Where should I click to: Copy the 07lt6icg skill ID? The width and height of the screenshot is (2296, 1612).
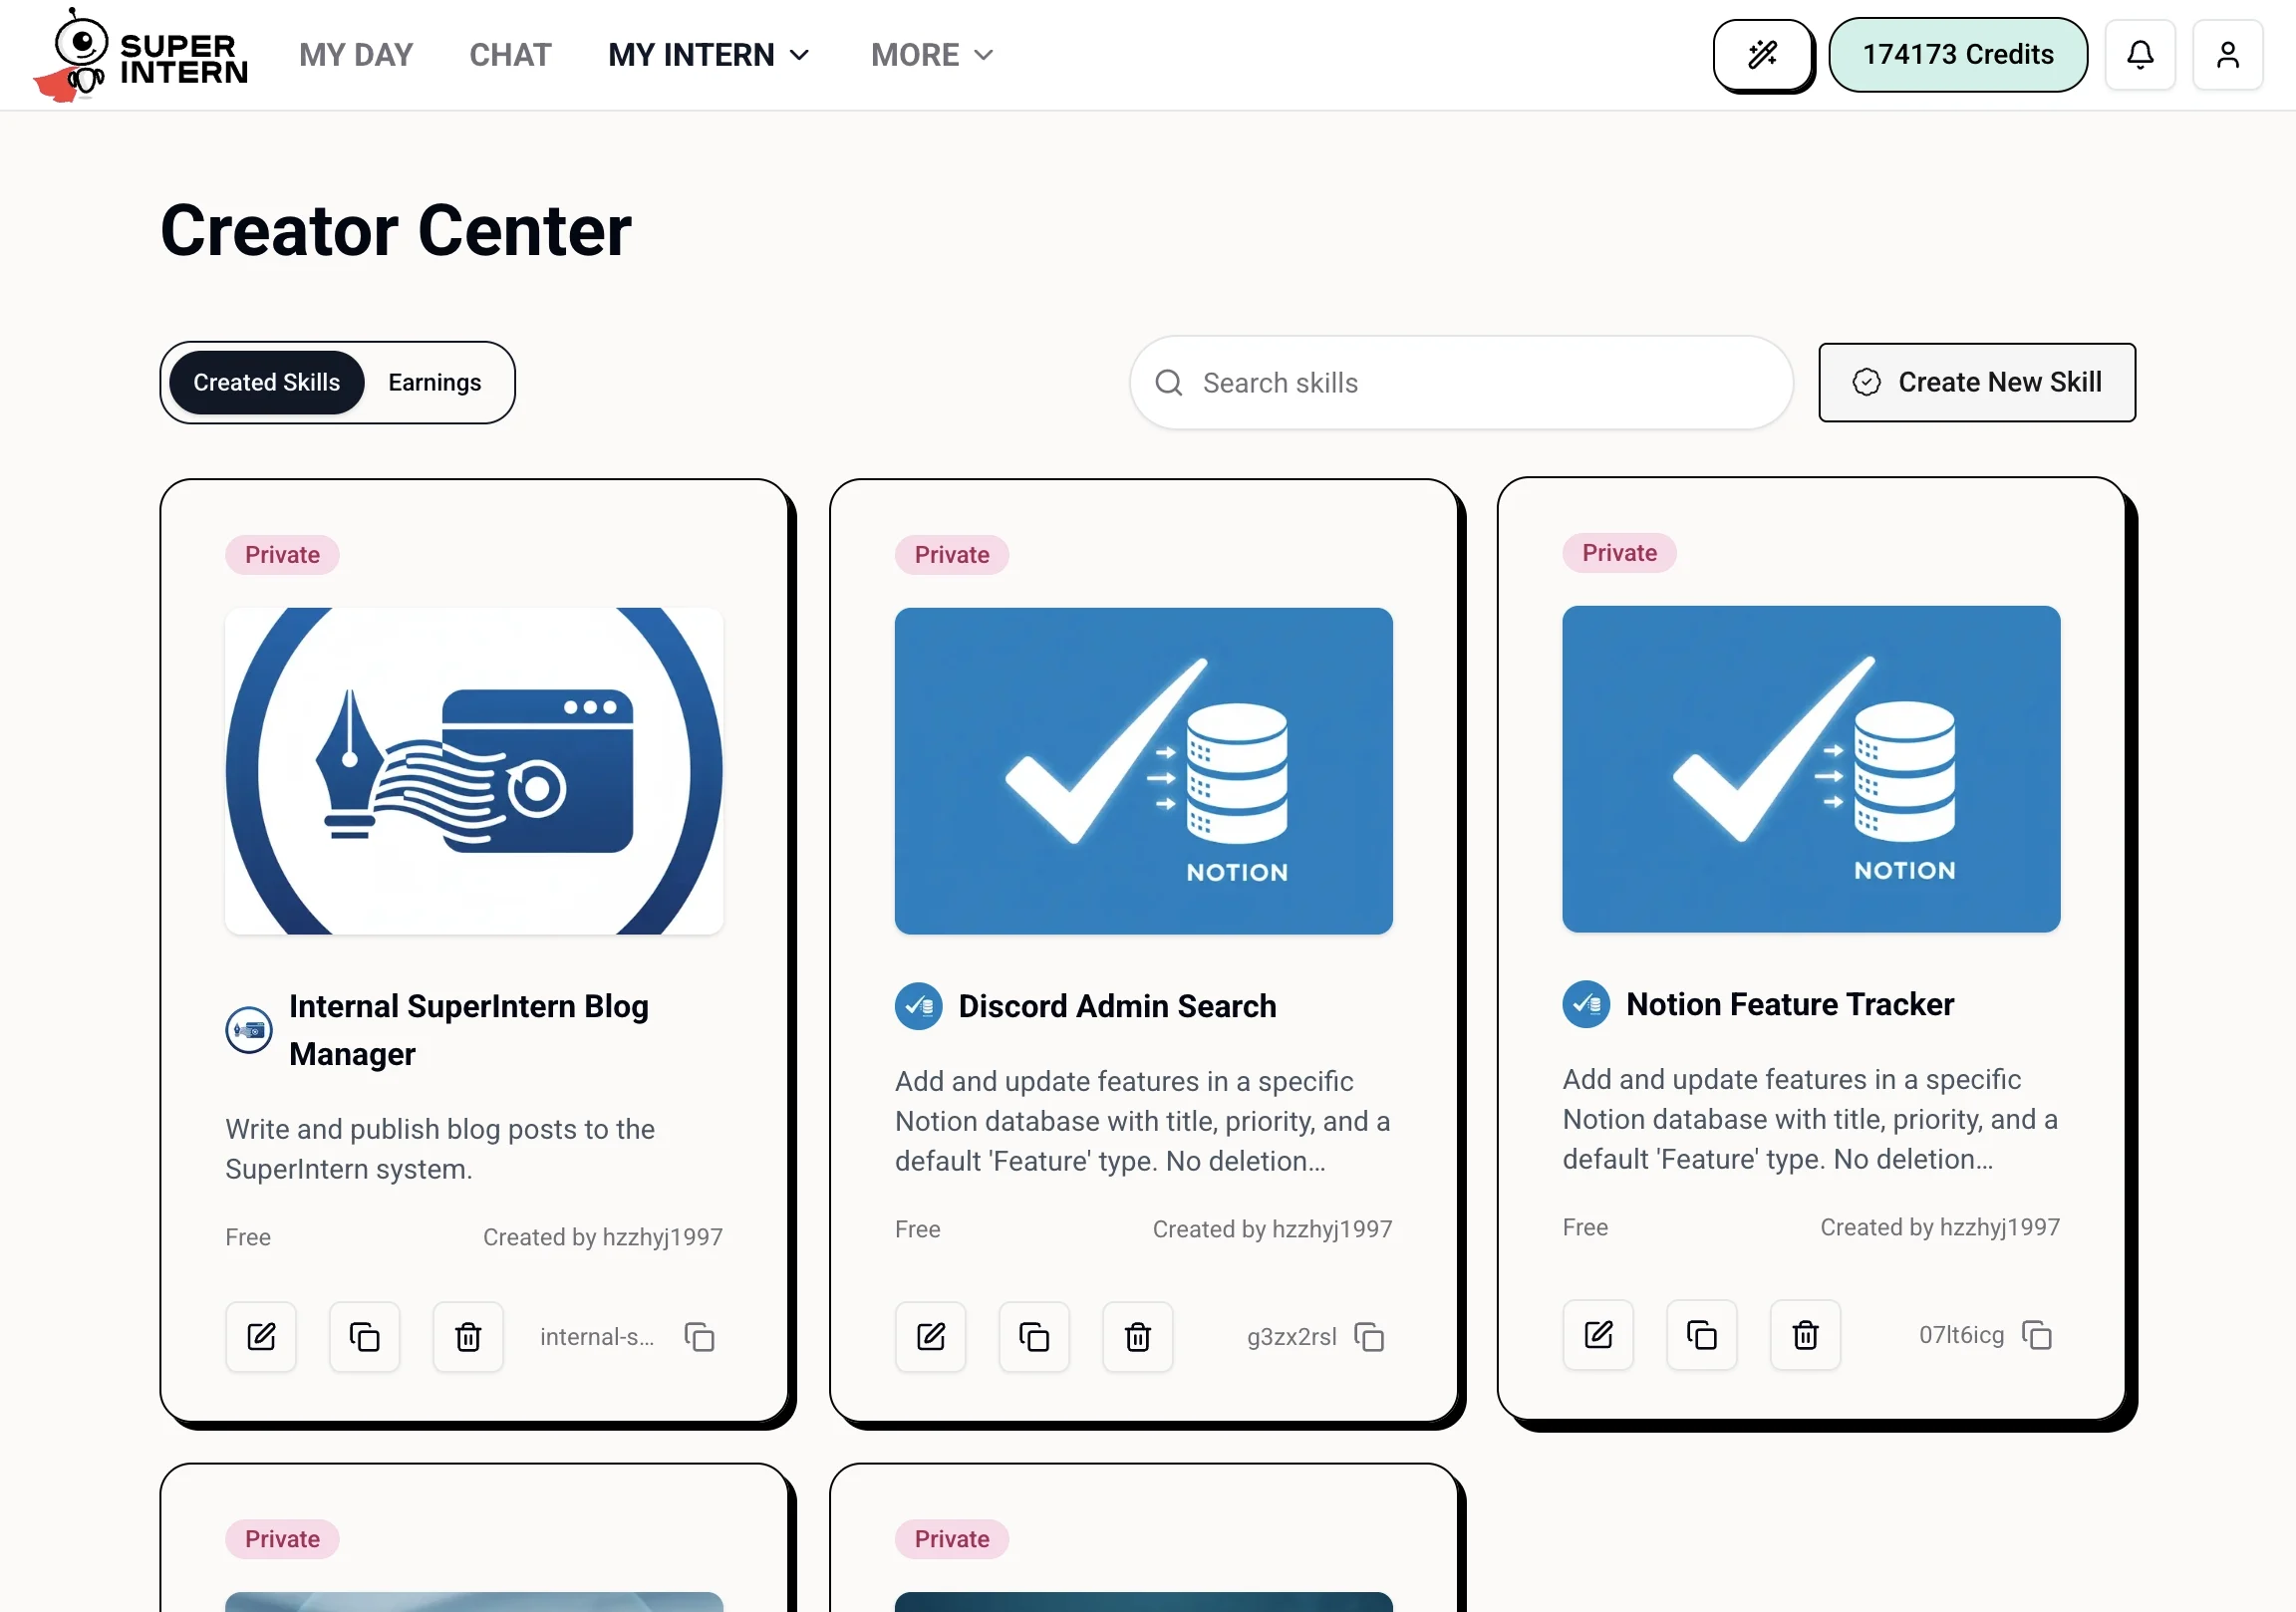pos(2037,1335)
